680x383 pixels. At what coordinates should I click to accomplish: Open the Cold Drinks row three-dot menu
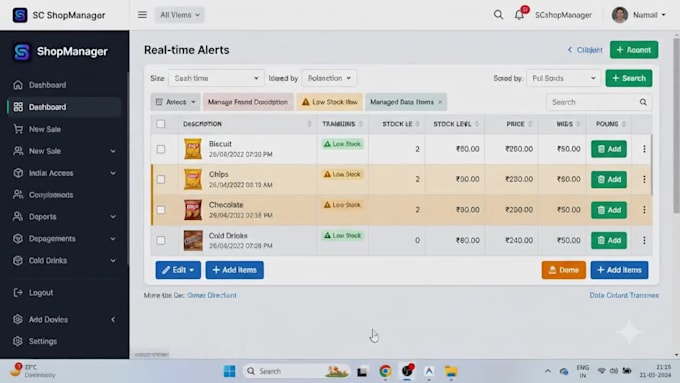click(644, 240)
